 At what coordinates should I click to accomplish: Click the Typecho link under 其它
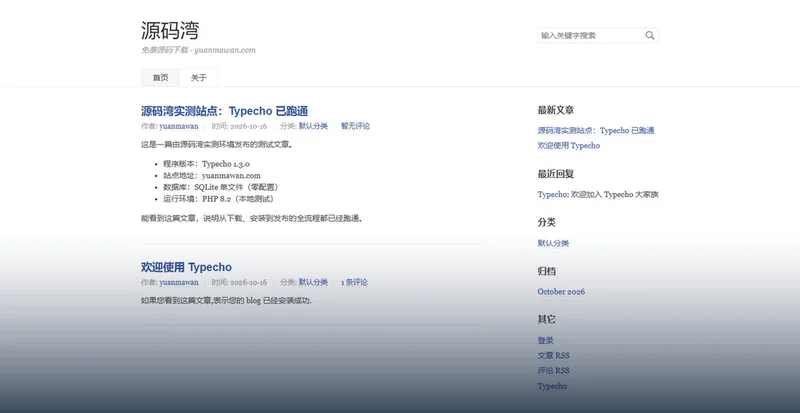pyautogui.click(x=552, y=386)
